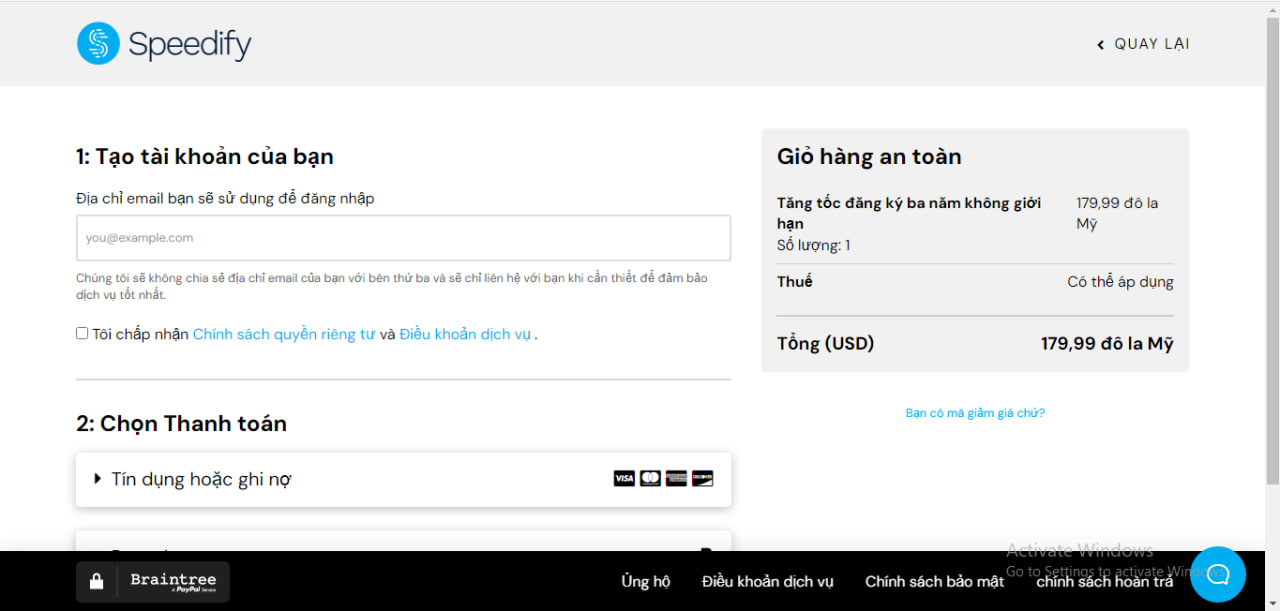This screenshot has width=1280, height=611.
Task: Click the Discover card icon
Action: point(702,479)
